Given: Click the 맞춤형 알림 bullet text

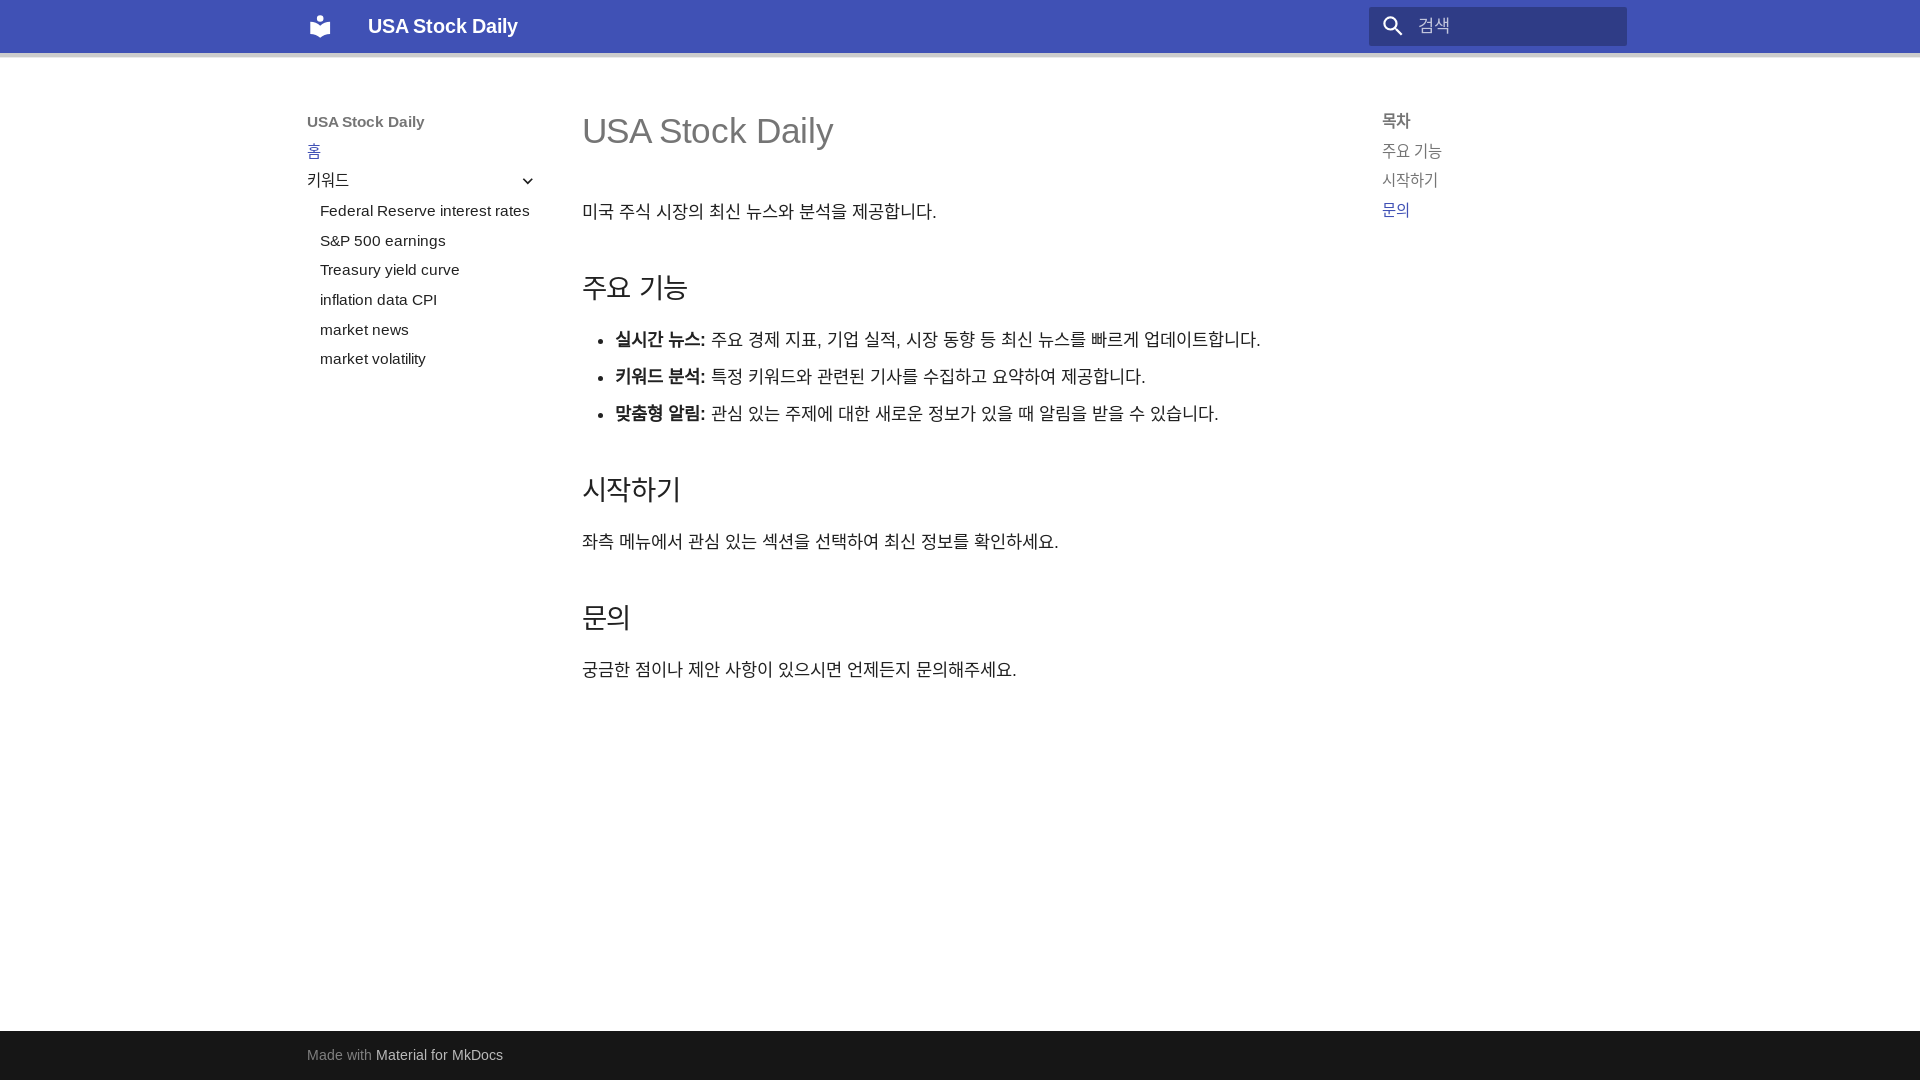Looking at the screenshot, I should pyautogui.click(x=916, y=414).
